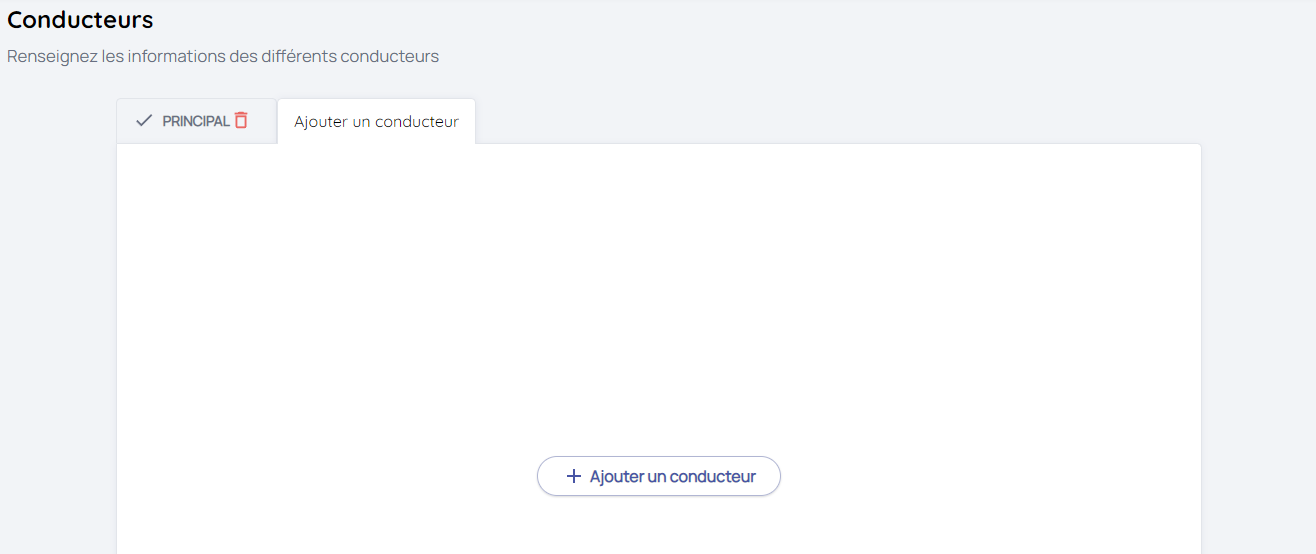Screen dimensions: 1316x554
Task: Click the checkmark icon on PRINCIPAL tab
Action: [x=144, y=121]
